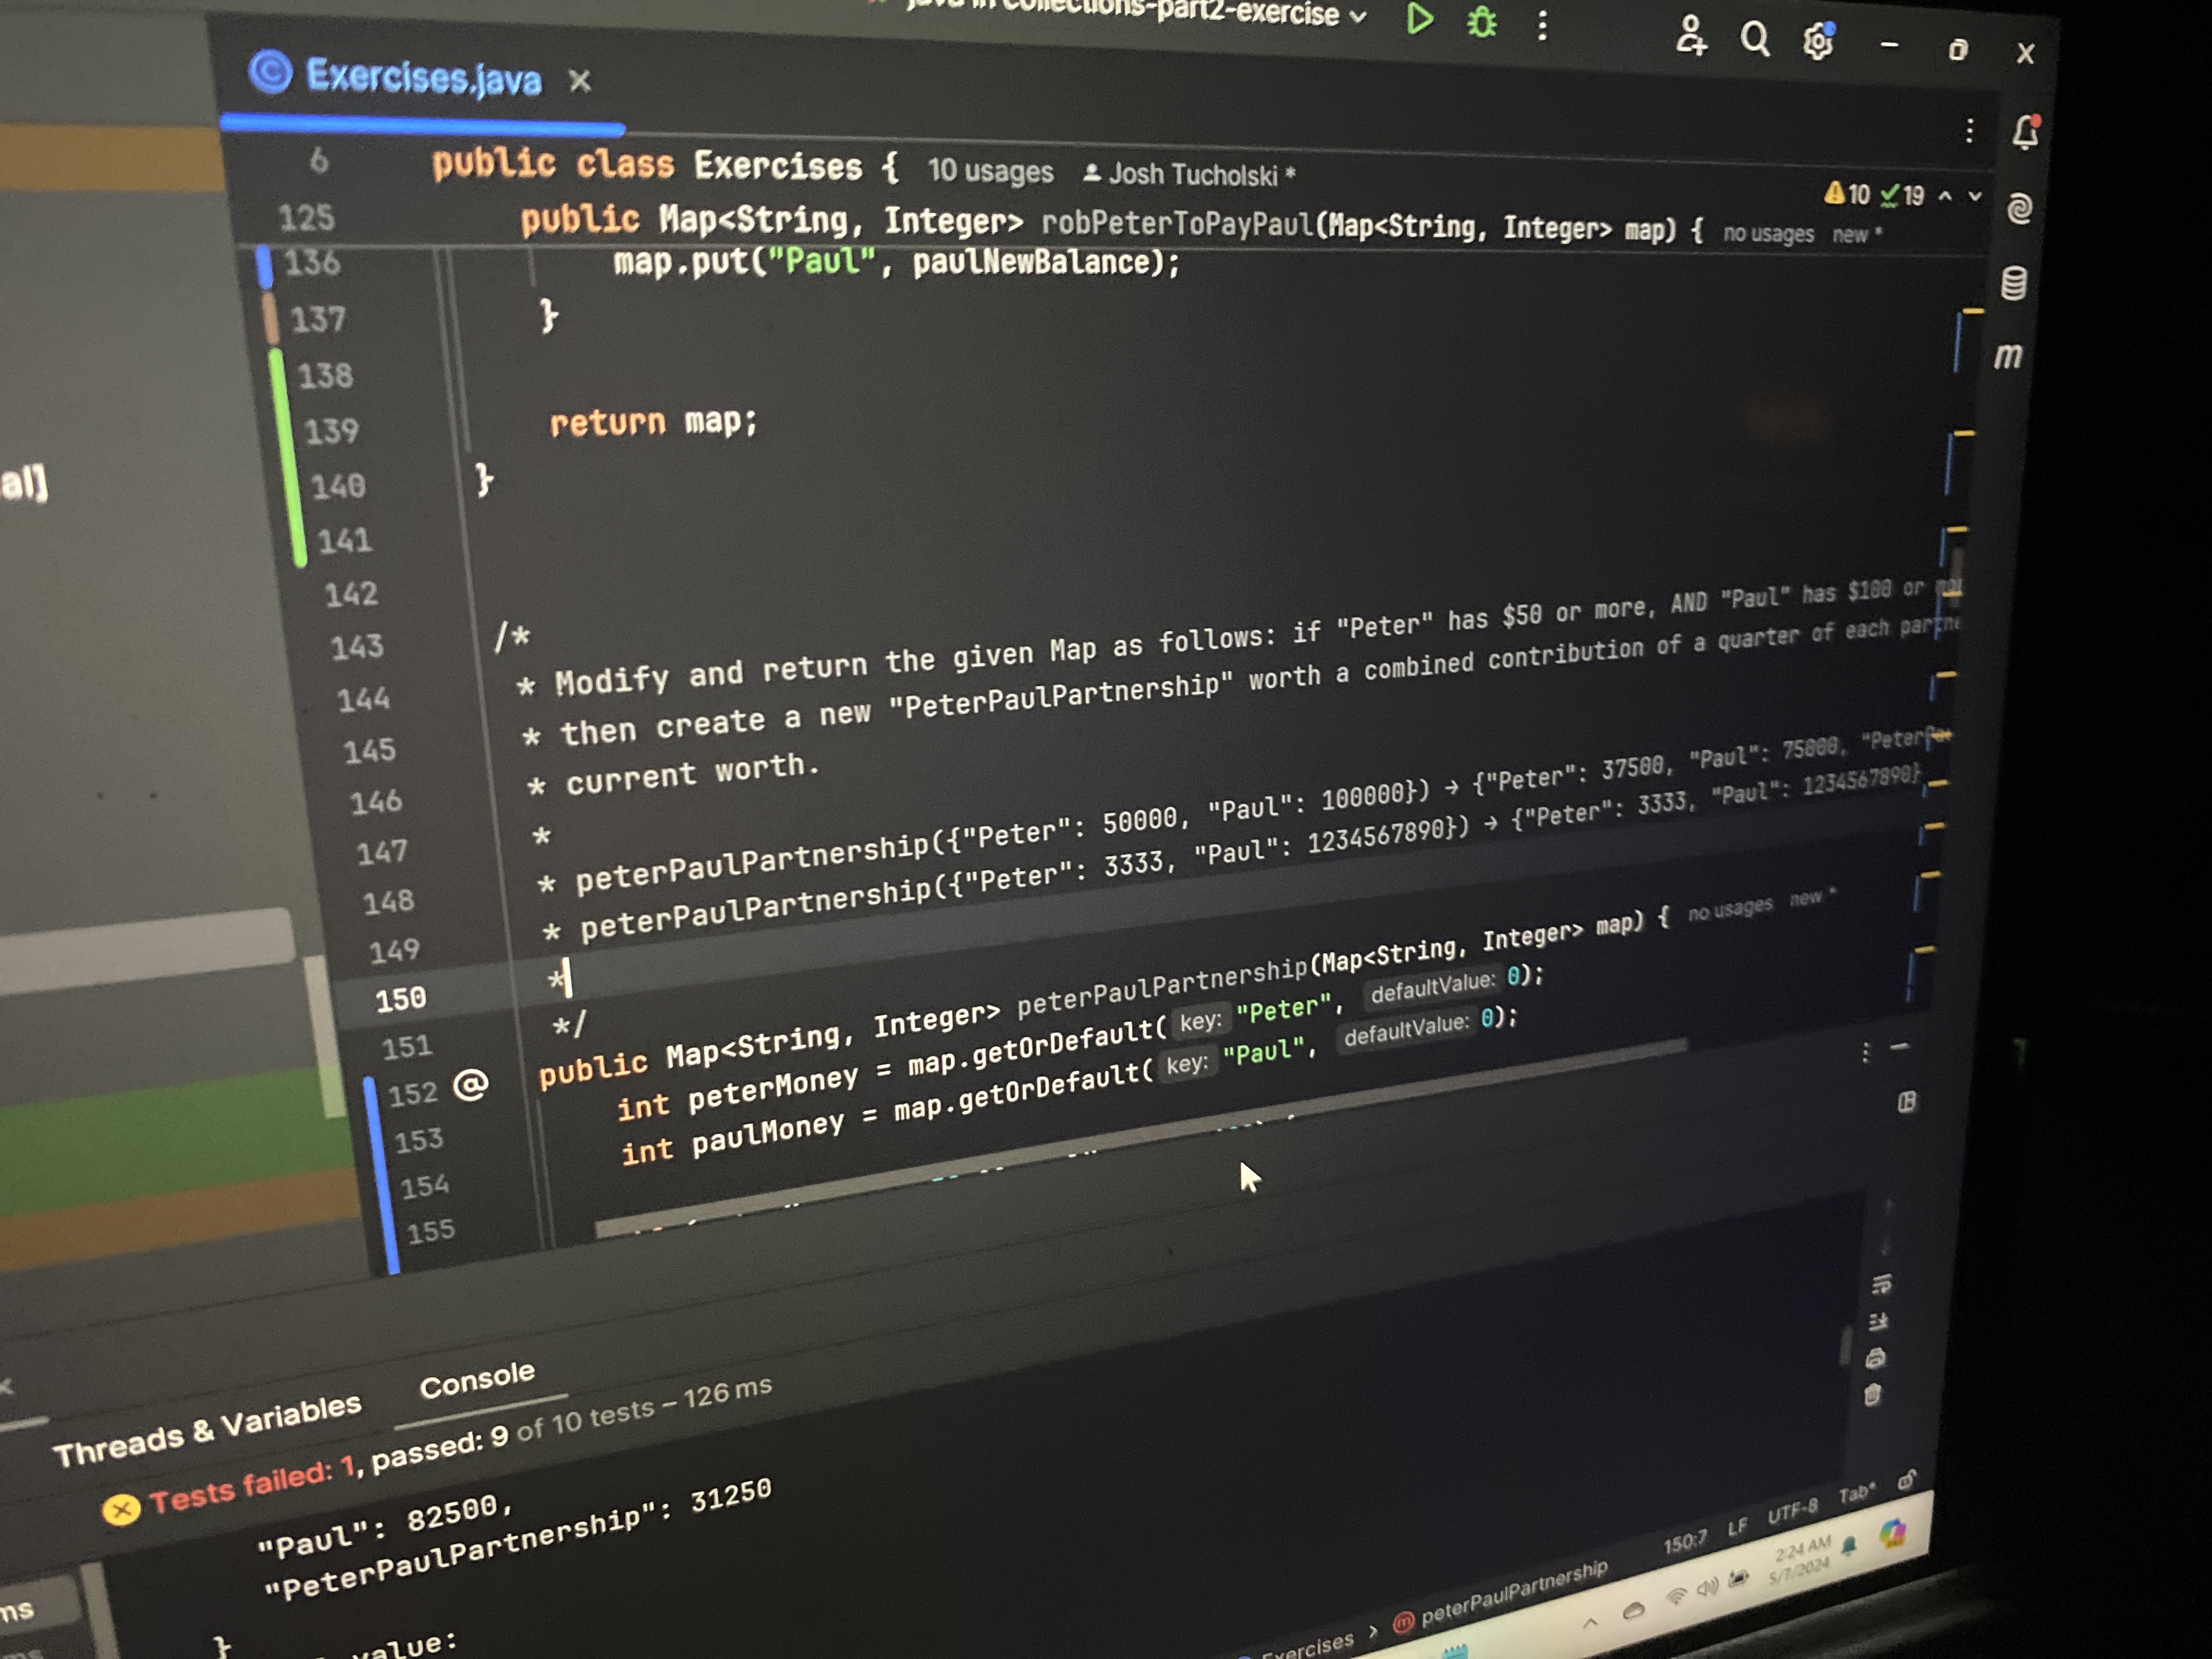Run the current configuration with play button
This screenshot has height=1659, width=2212.
[1418, 19]
